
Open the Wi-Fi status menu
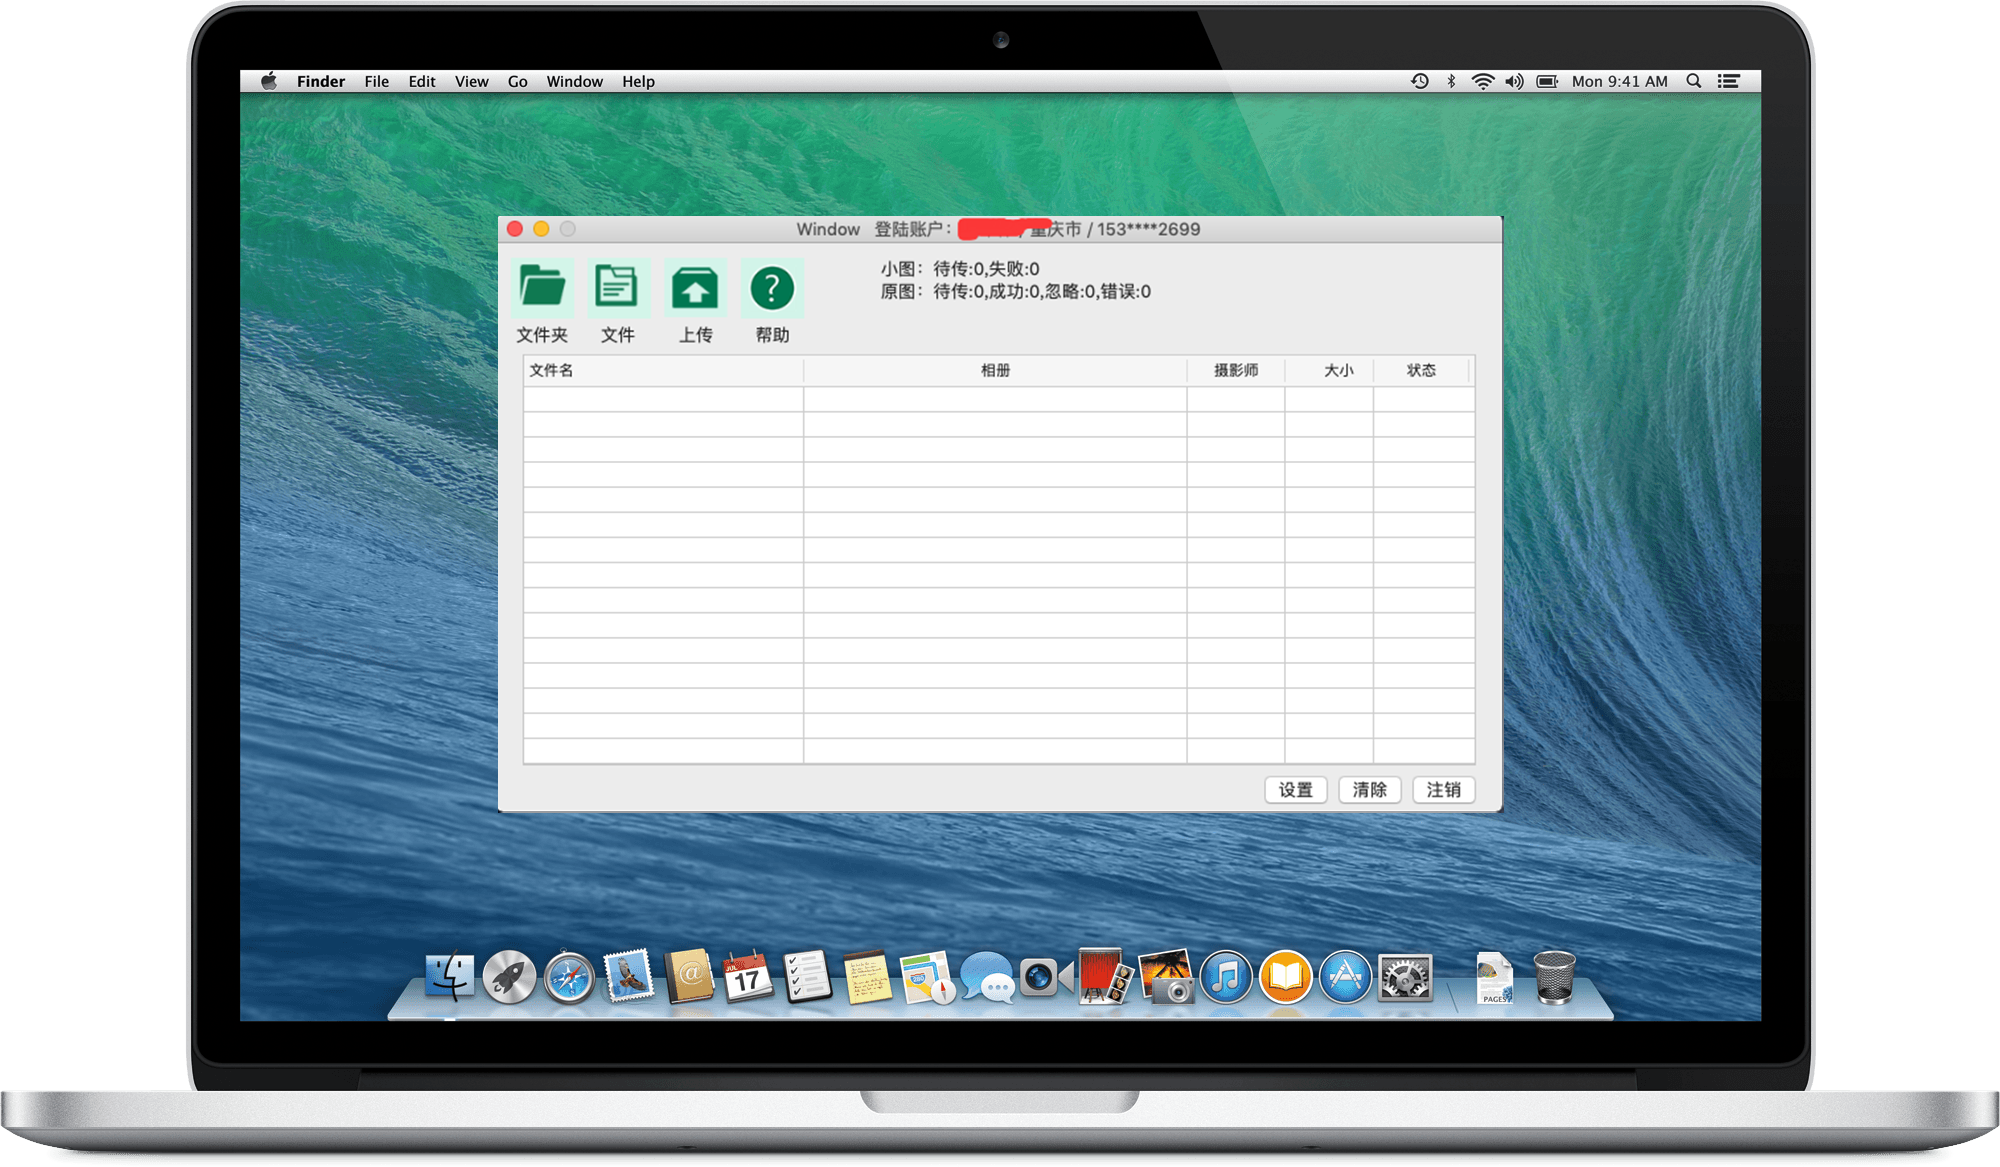(x=1482, y=81)
